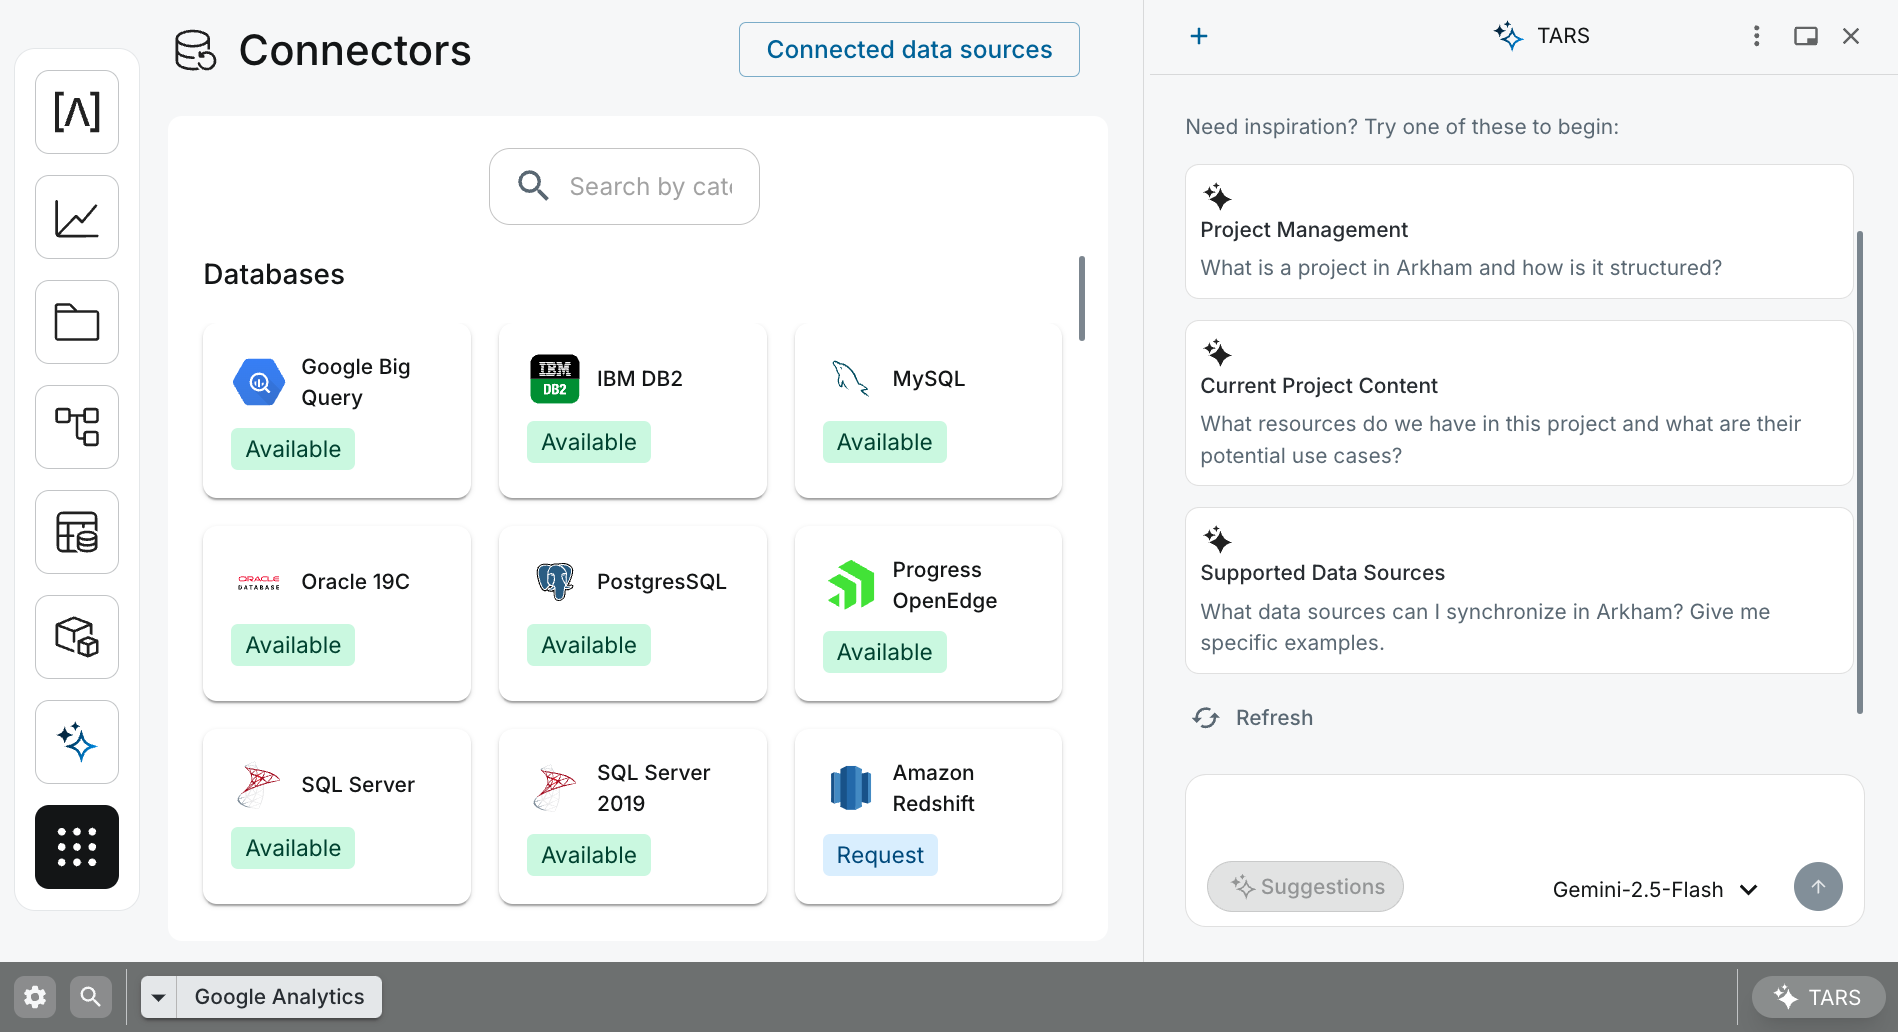Screen dimensions: 1898x1032
Task: Click the Suggestions button
Action: point(1305,887)
